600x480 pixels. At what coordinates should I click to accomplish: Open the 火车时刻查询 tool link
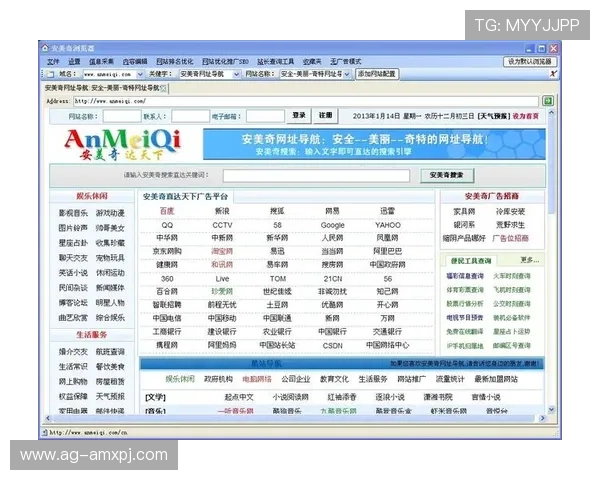point(512,276)
